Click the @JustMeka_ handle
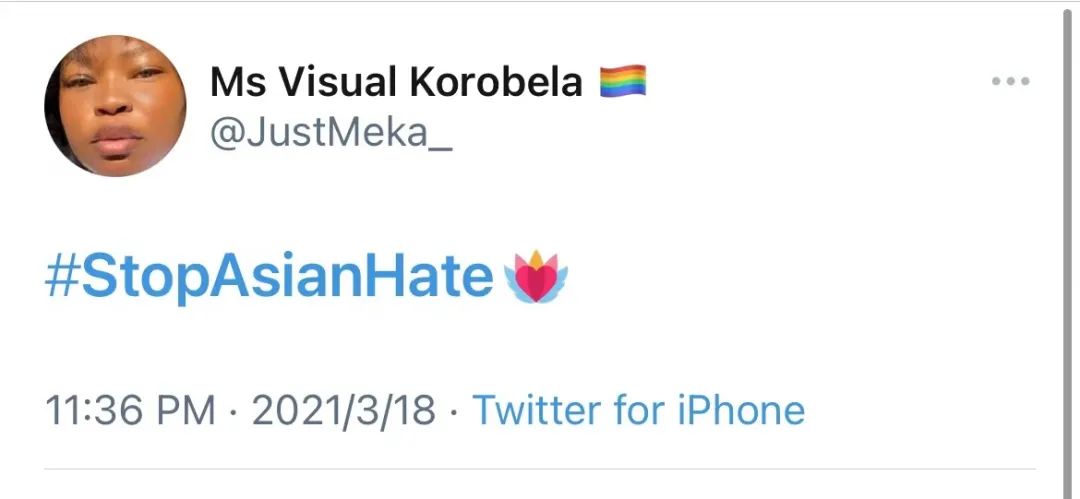 (331, 131)
